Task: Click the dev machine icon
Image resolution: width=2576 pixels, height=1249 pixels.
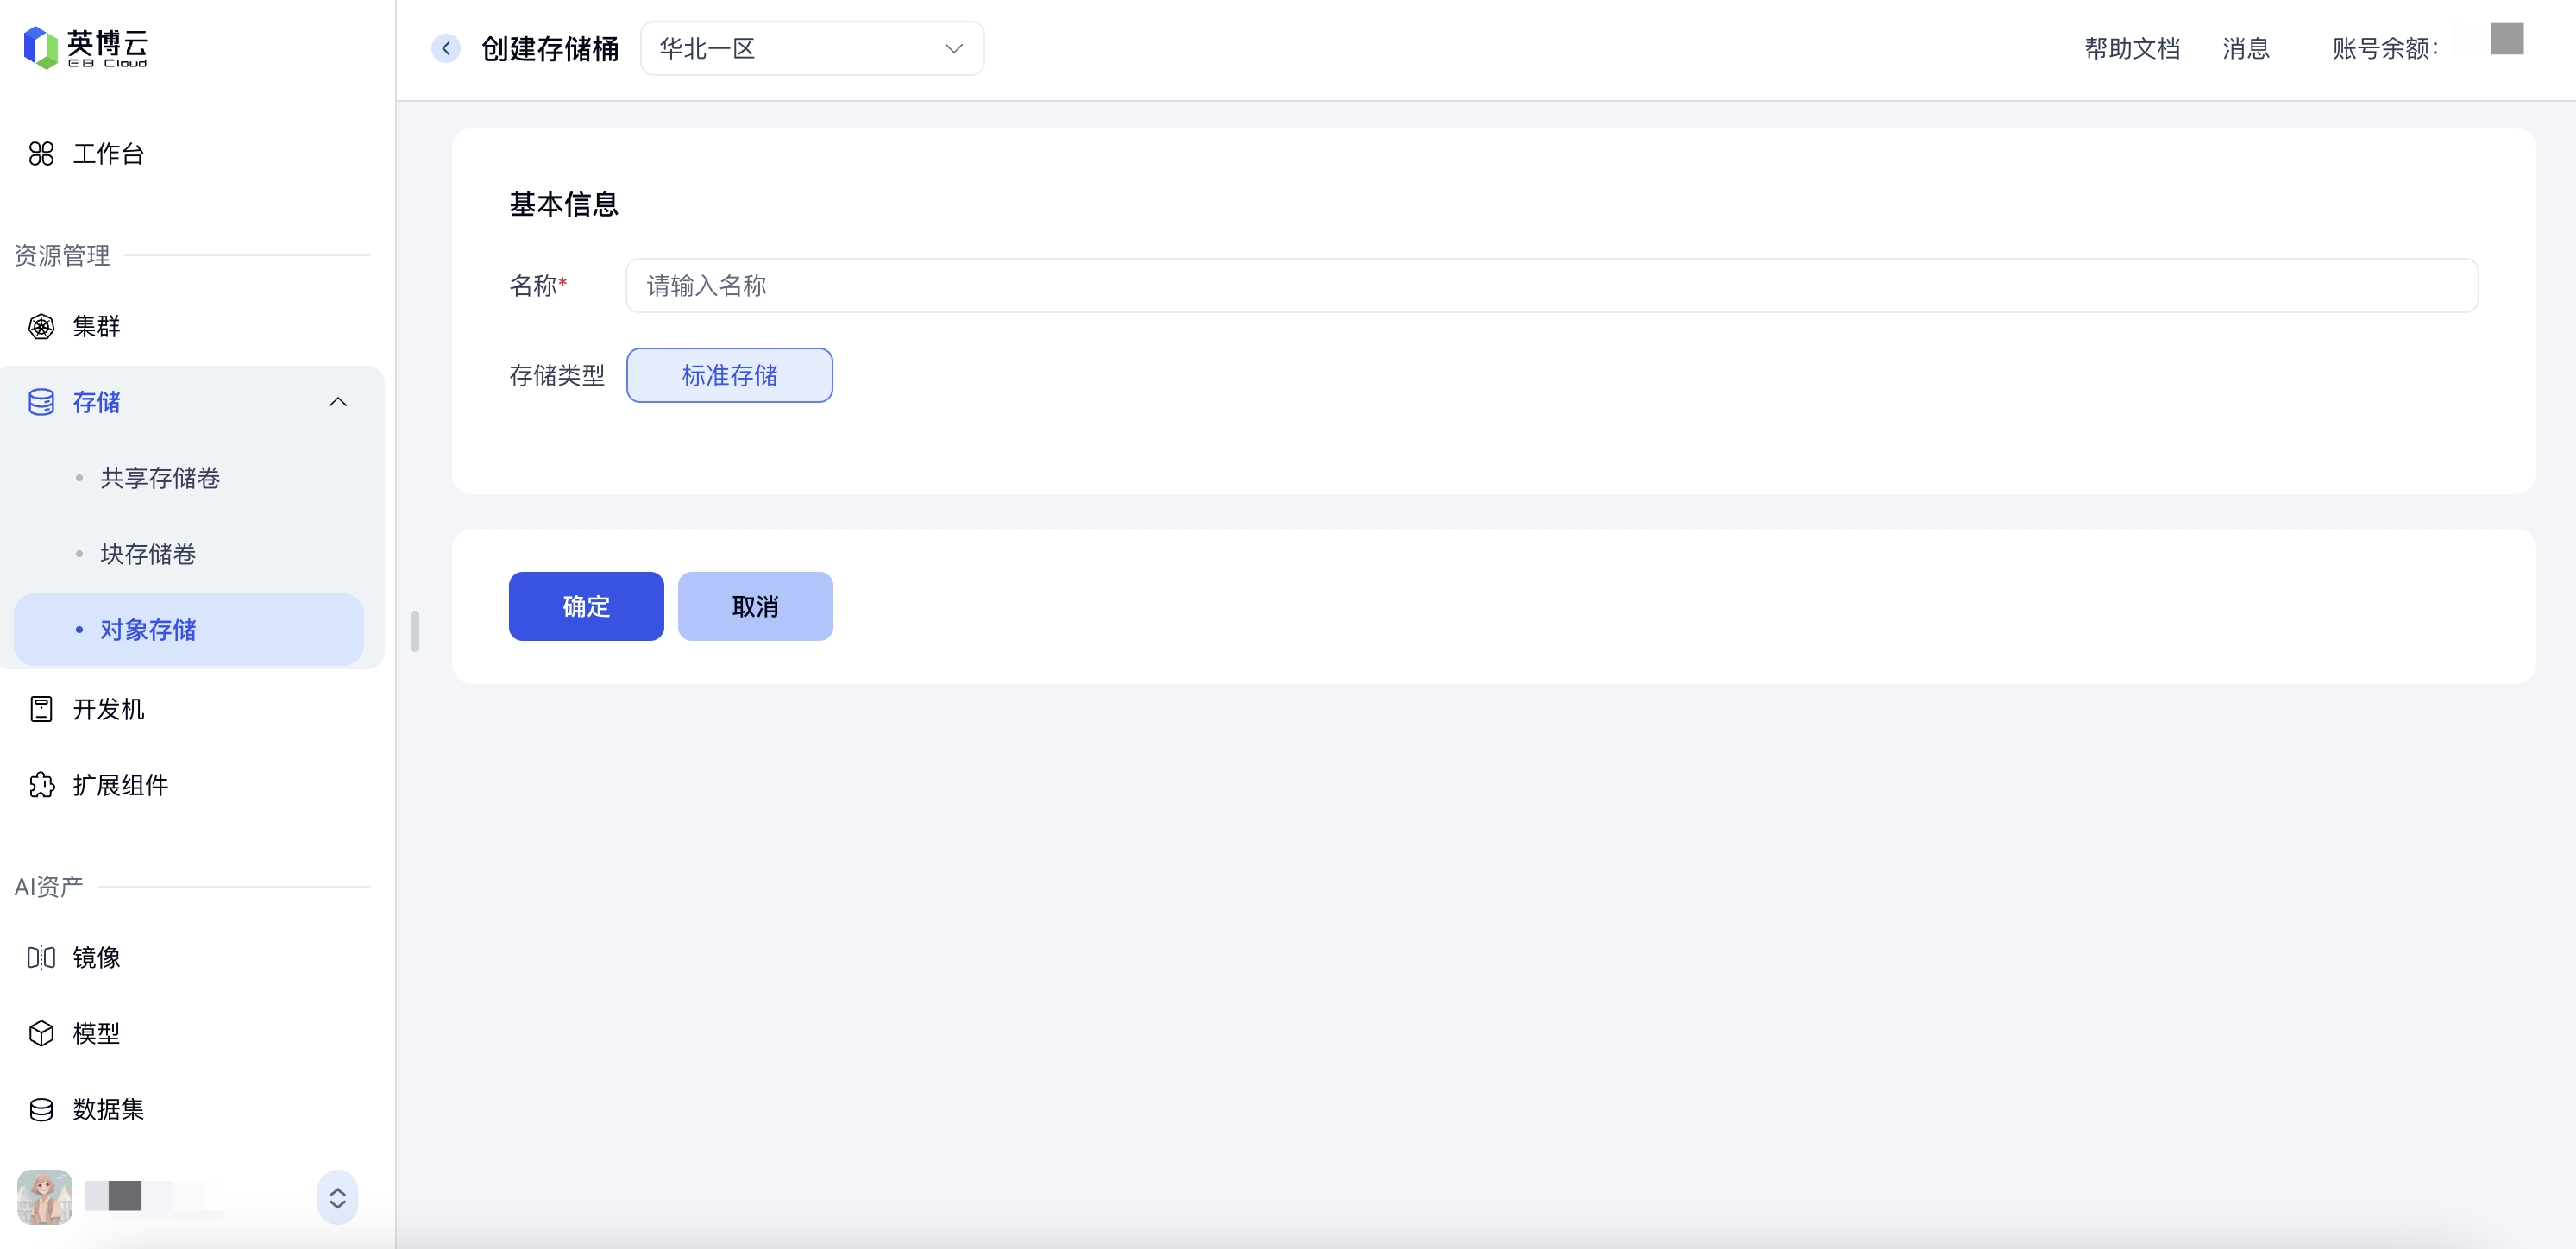Action: [41, 709]
